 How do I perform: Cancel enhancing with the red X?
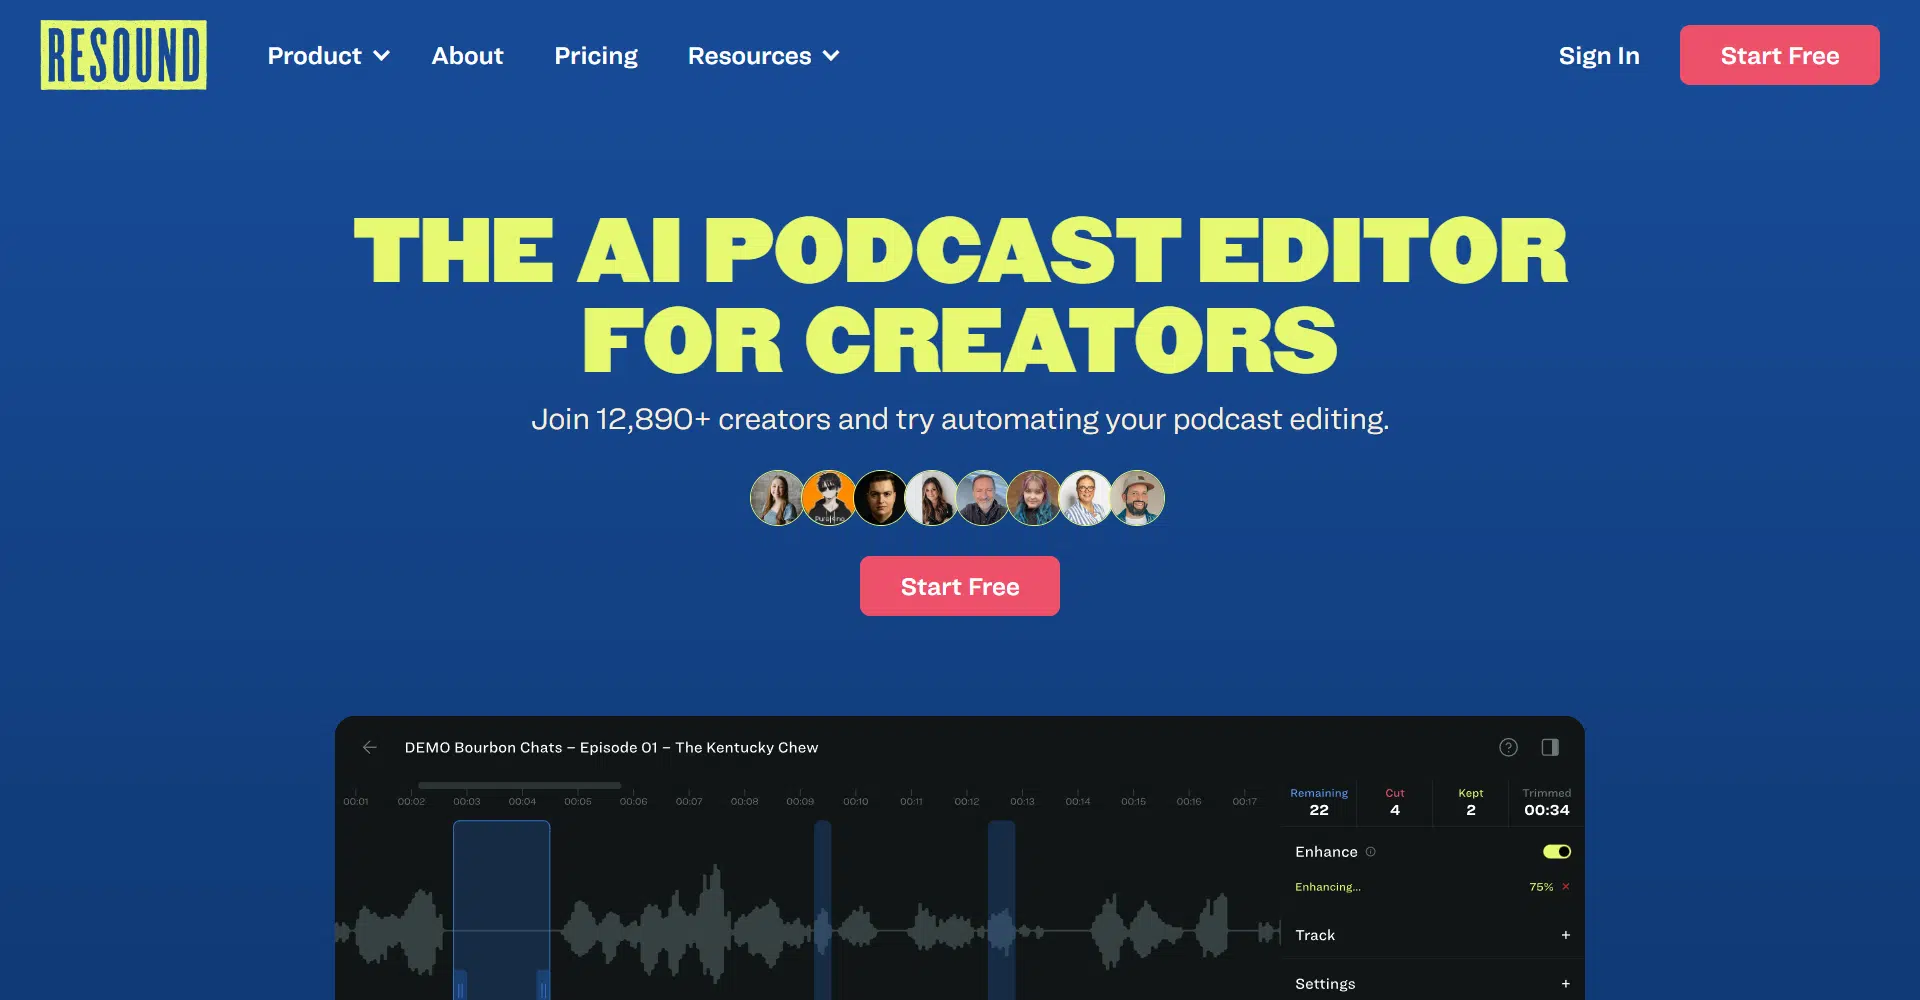pyautogui.click(x=1566, y=887)
